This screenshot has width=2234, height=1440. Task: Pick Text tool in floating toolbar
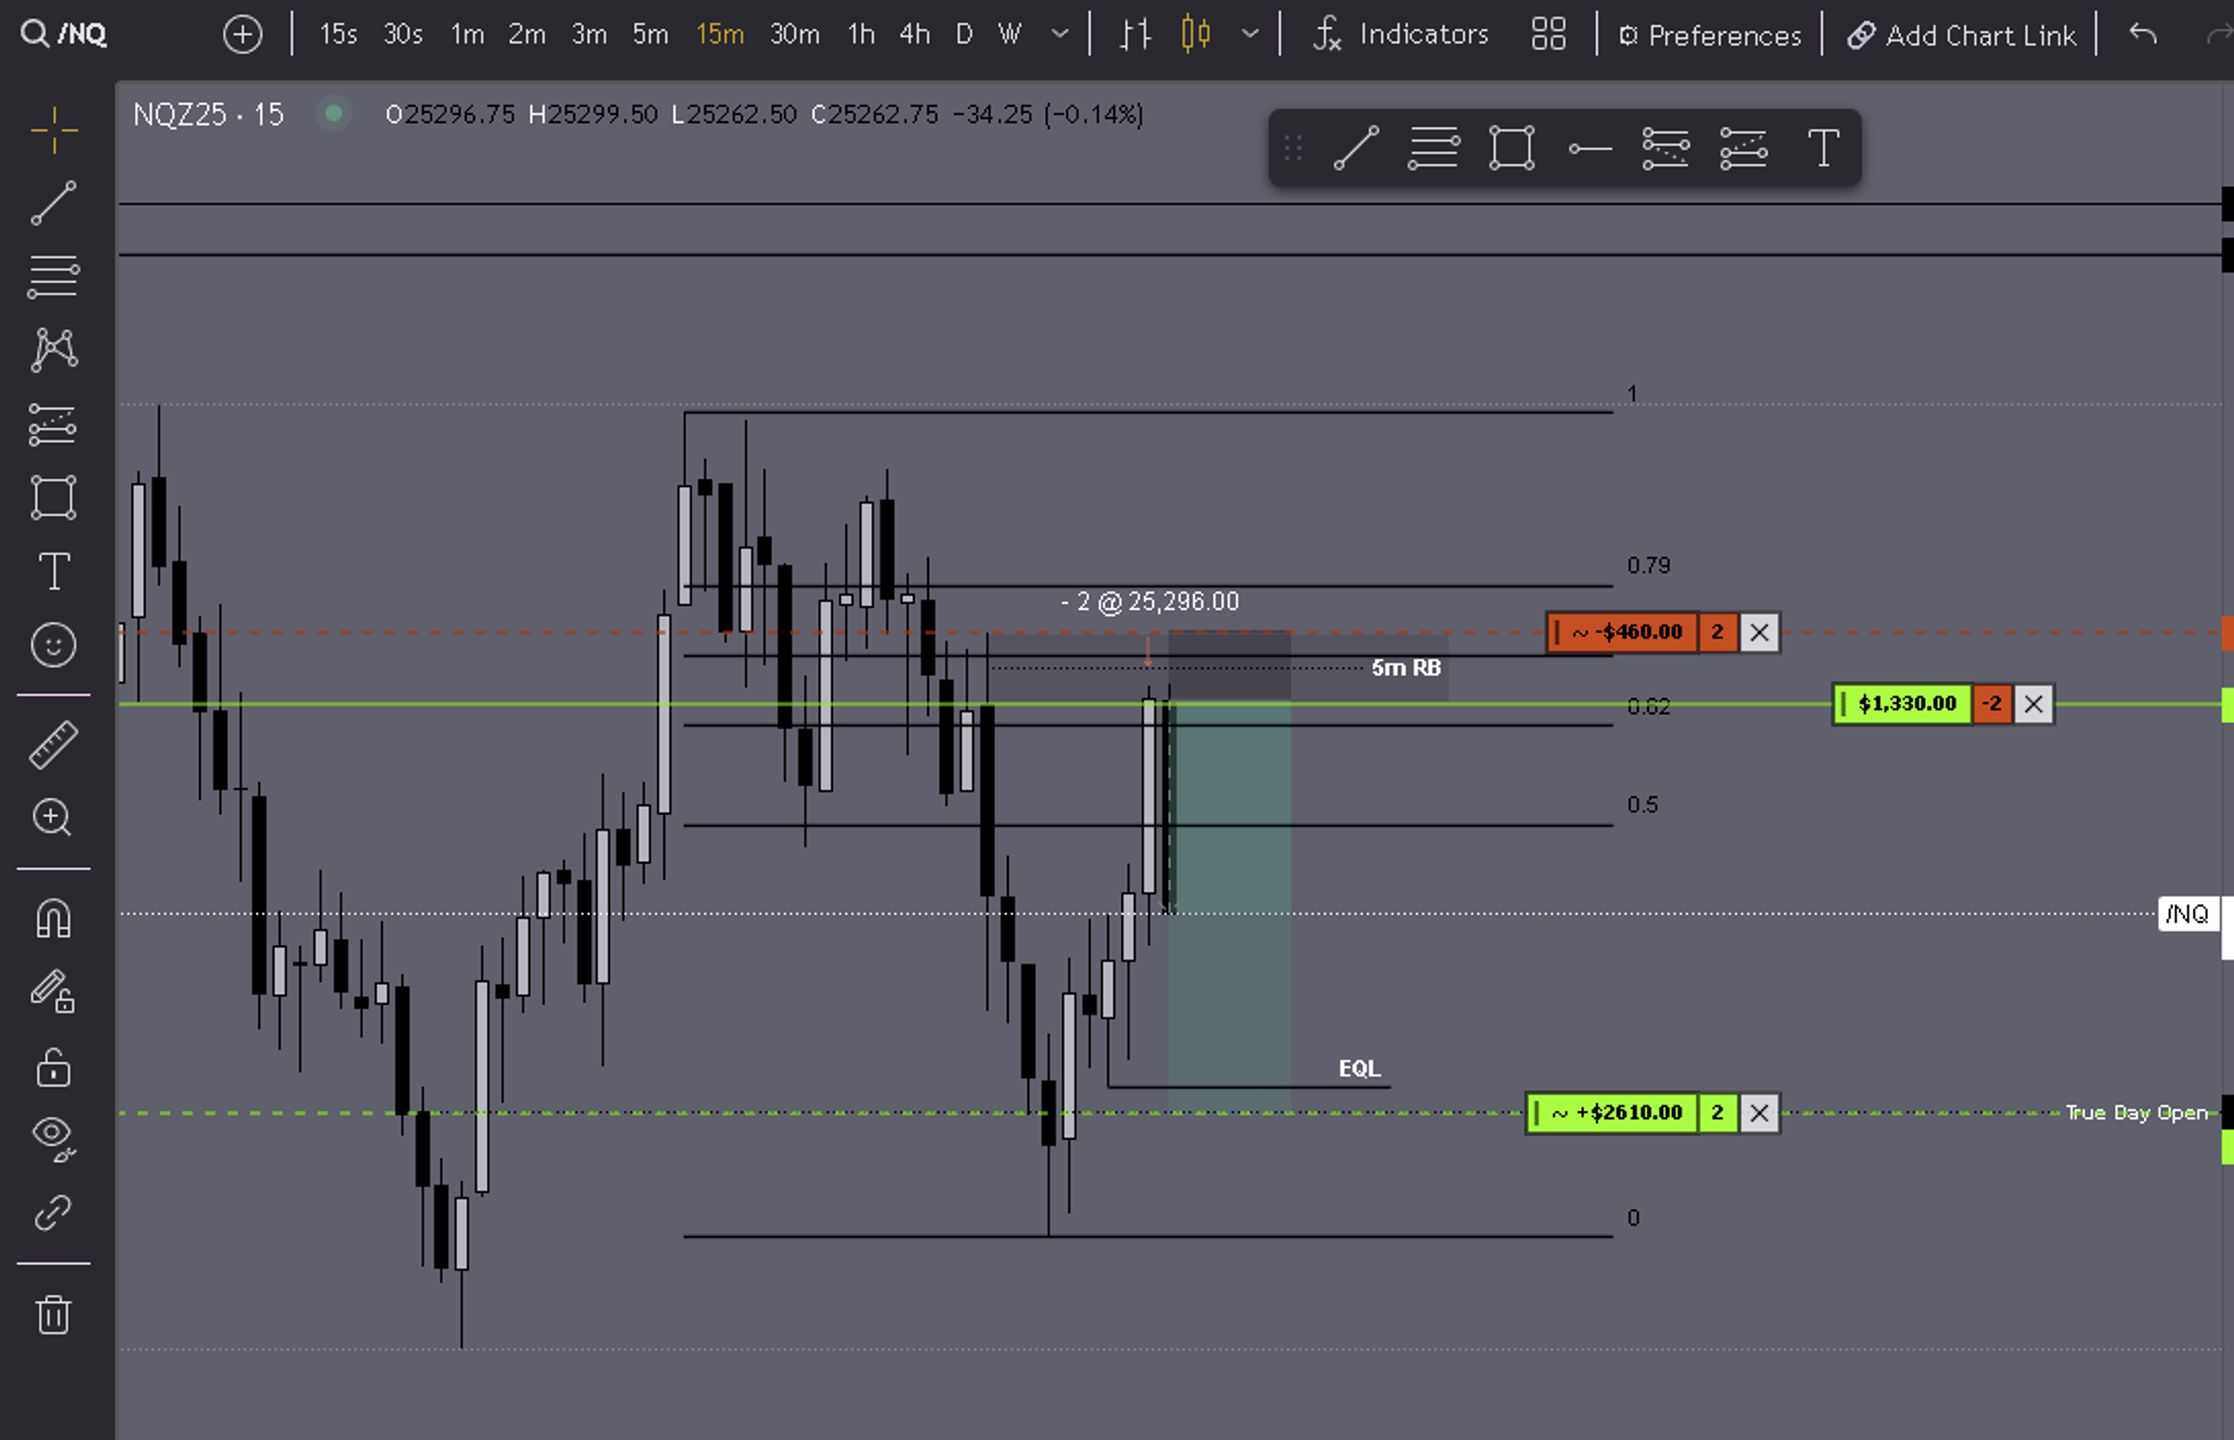1823,149
